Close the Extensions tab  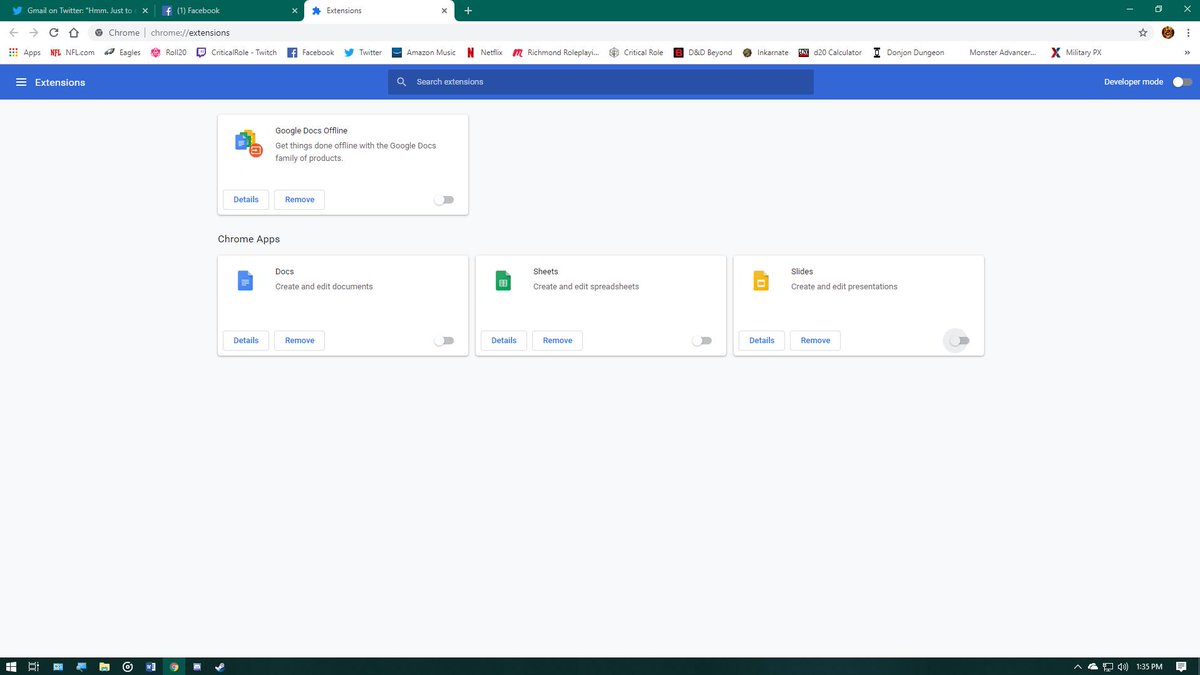click(x=444, y=10)
